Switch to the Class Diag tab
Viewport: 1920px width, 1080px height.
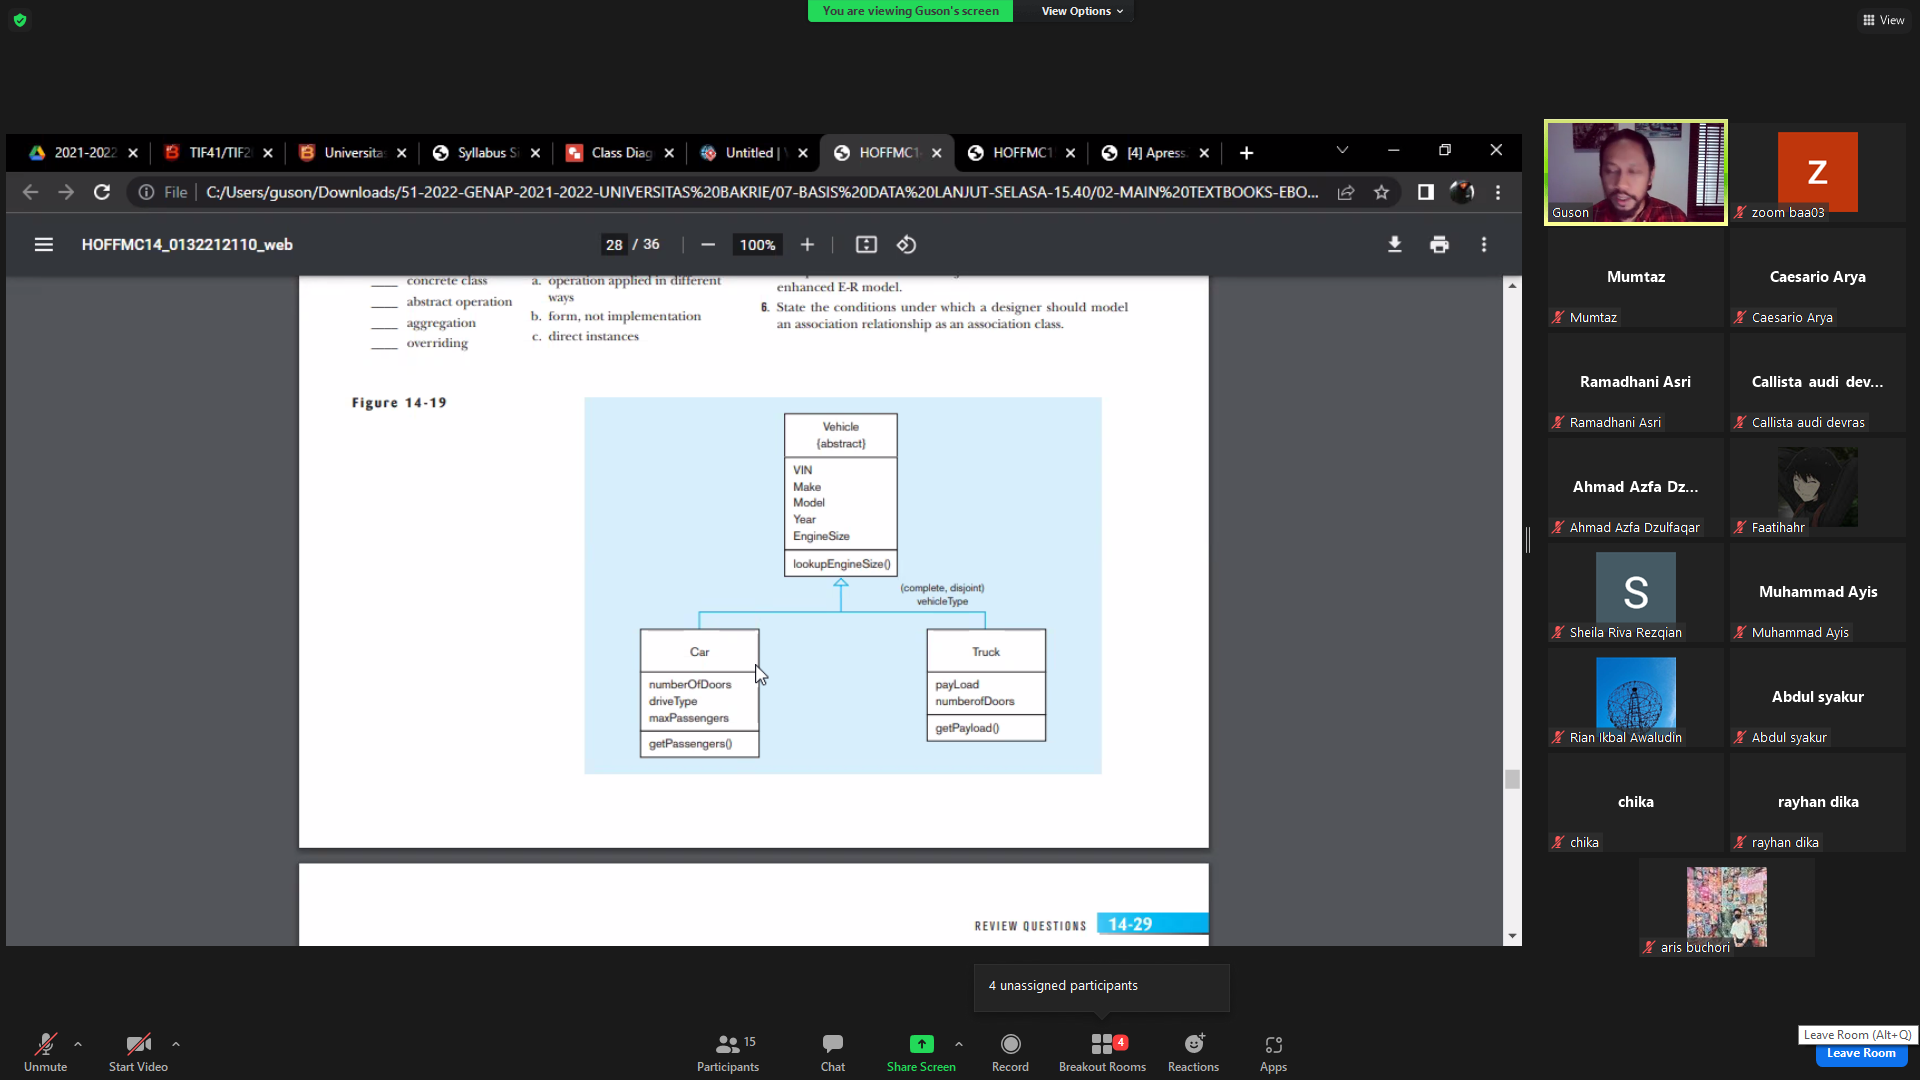click(620, 153)
